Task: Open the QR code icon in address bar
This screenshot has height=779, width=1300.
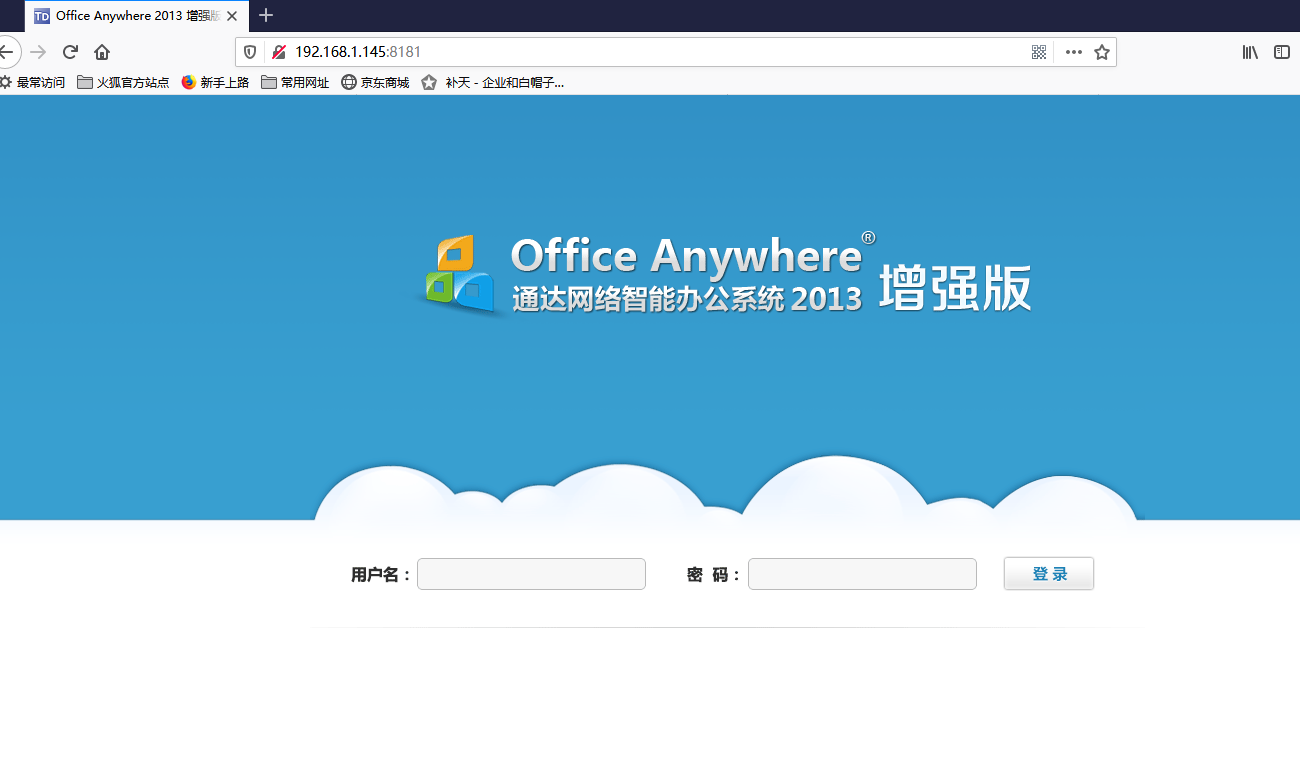Action: click(x=1039, y=52)
